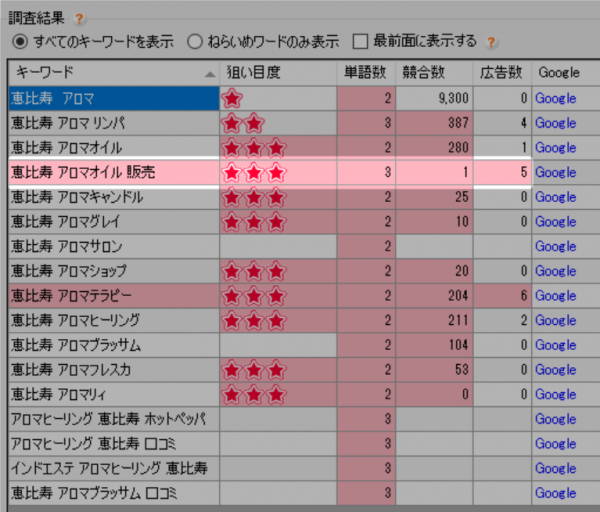This screenshot has height=512, width=600.
Task: Open Google link for 恵比寿 アロマオイル 販売
Action: [556, 172]
